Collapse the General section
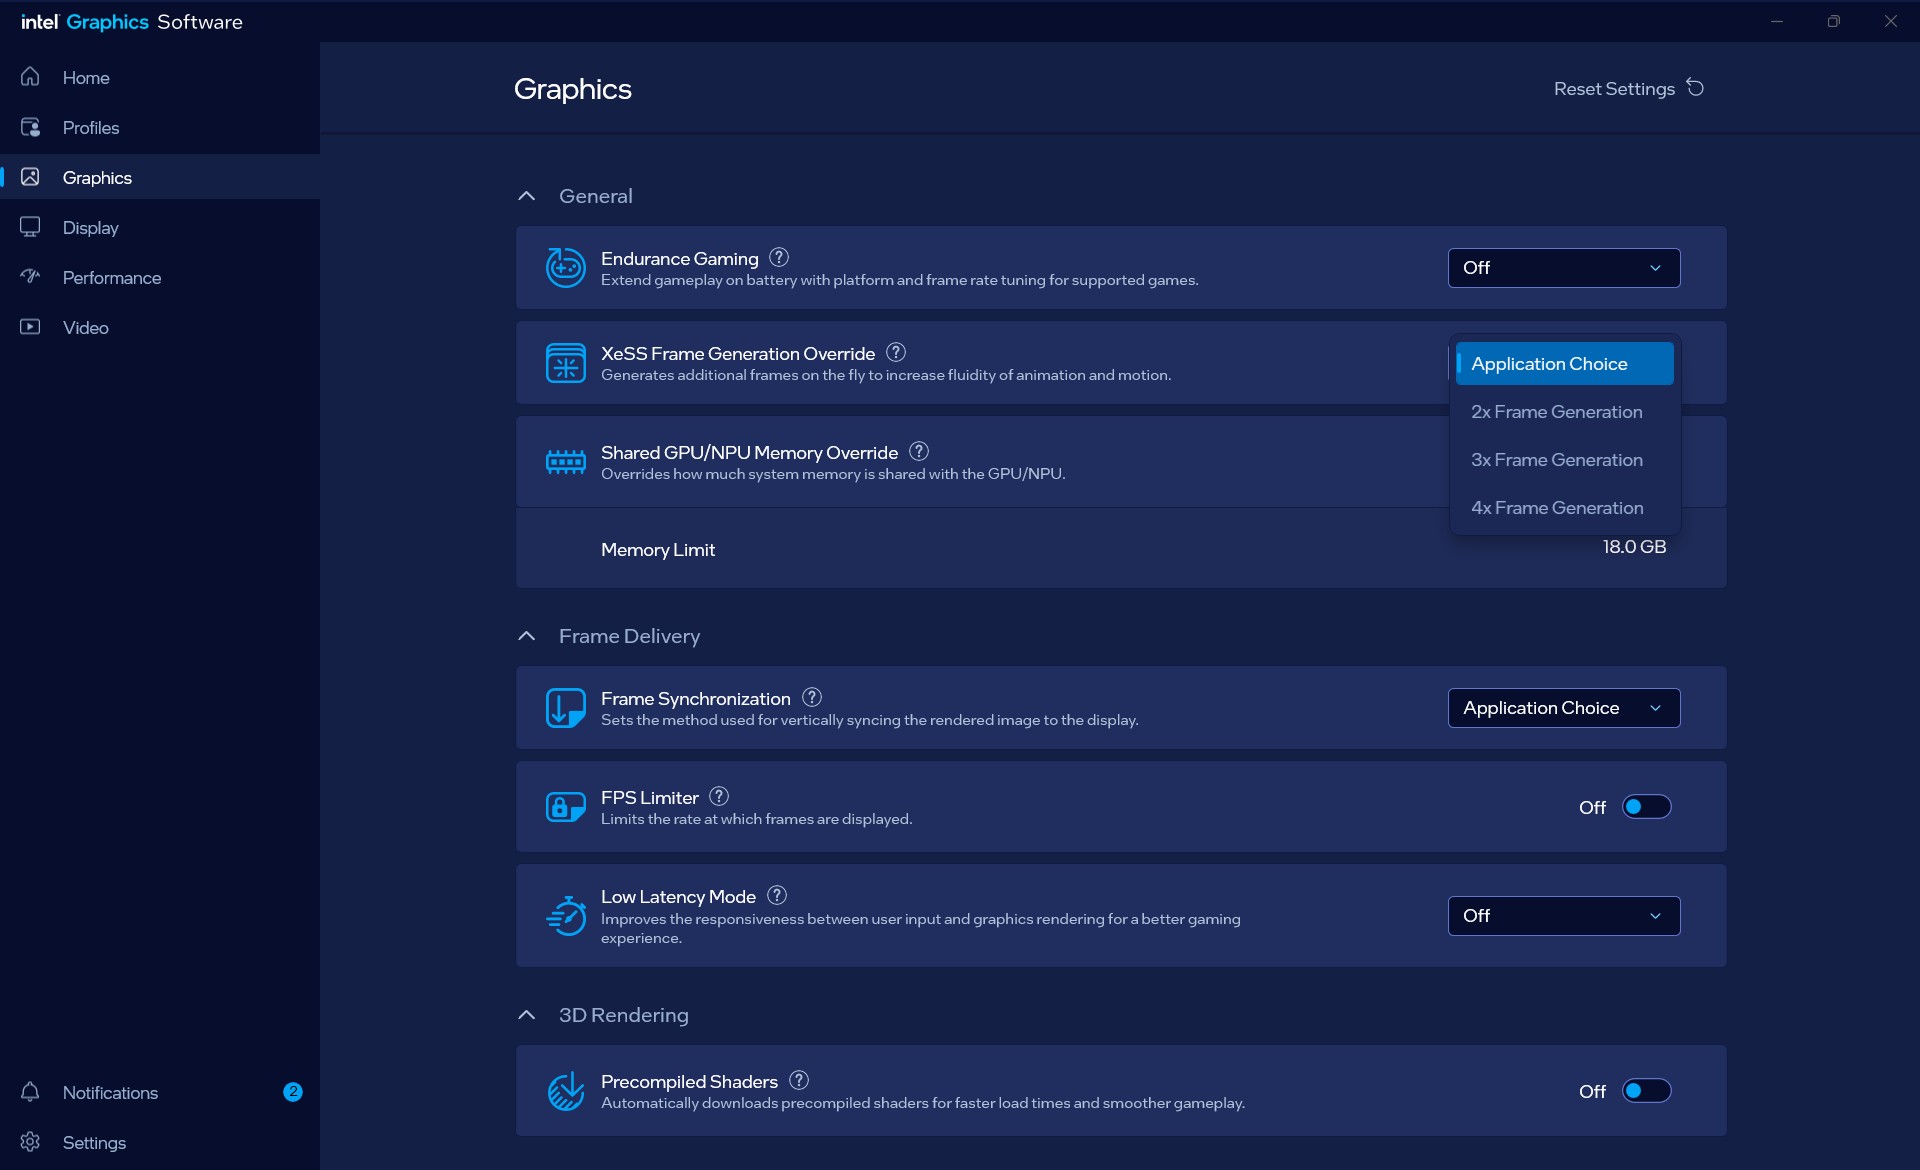The image size is (1920, 1170). click(527, 196)
